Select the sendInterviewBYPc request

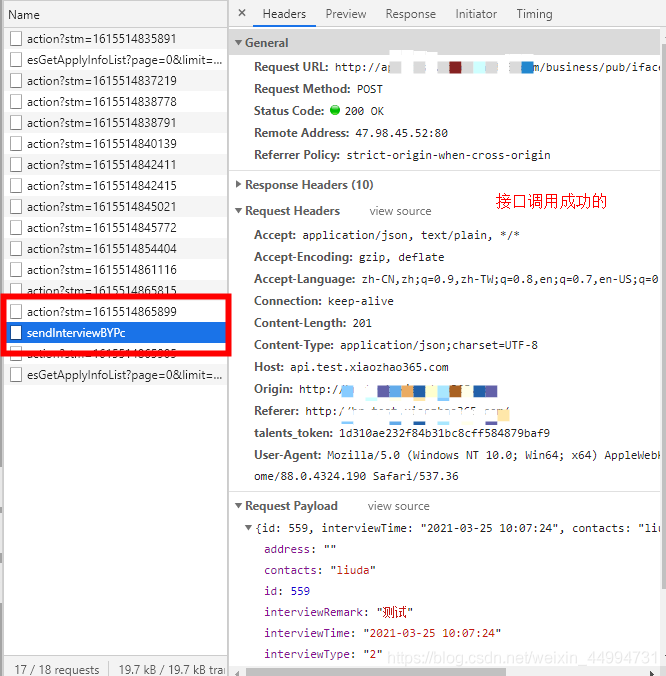(116, 333)
